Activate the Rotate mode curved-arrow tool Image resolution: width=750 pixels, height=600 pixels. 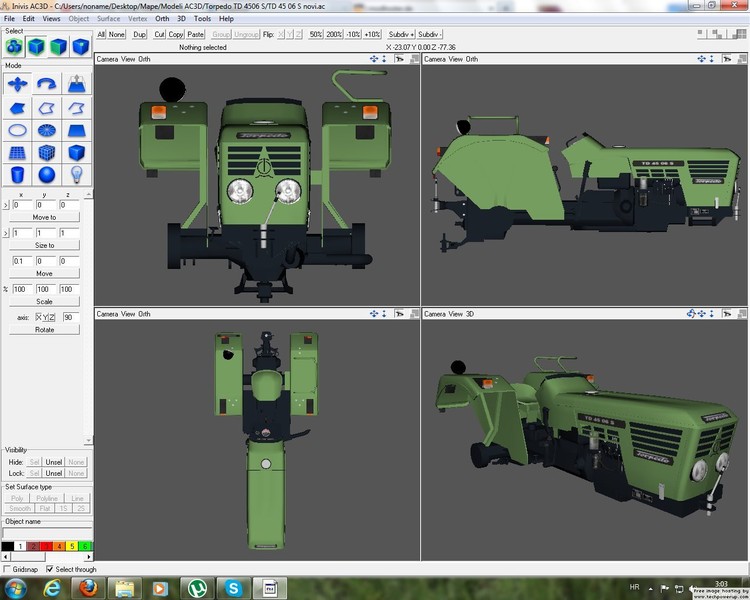(47, 84)
